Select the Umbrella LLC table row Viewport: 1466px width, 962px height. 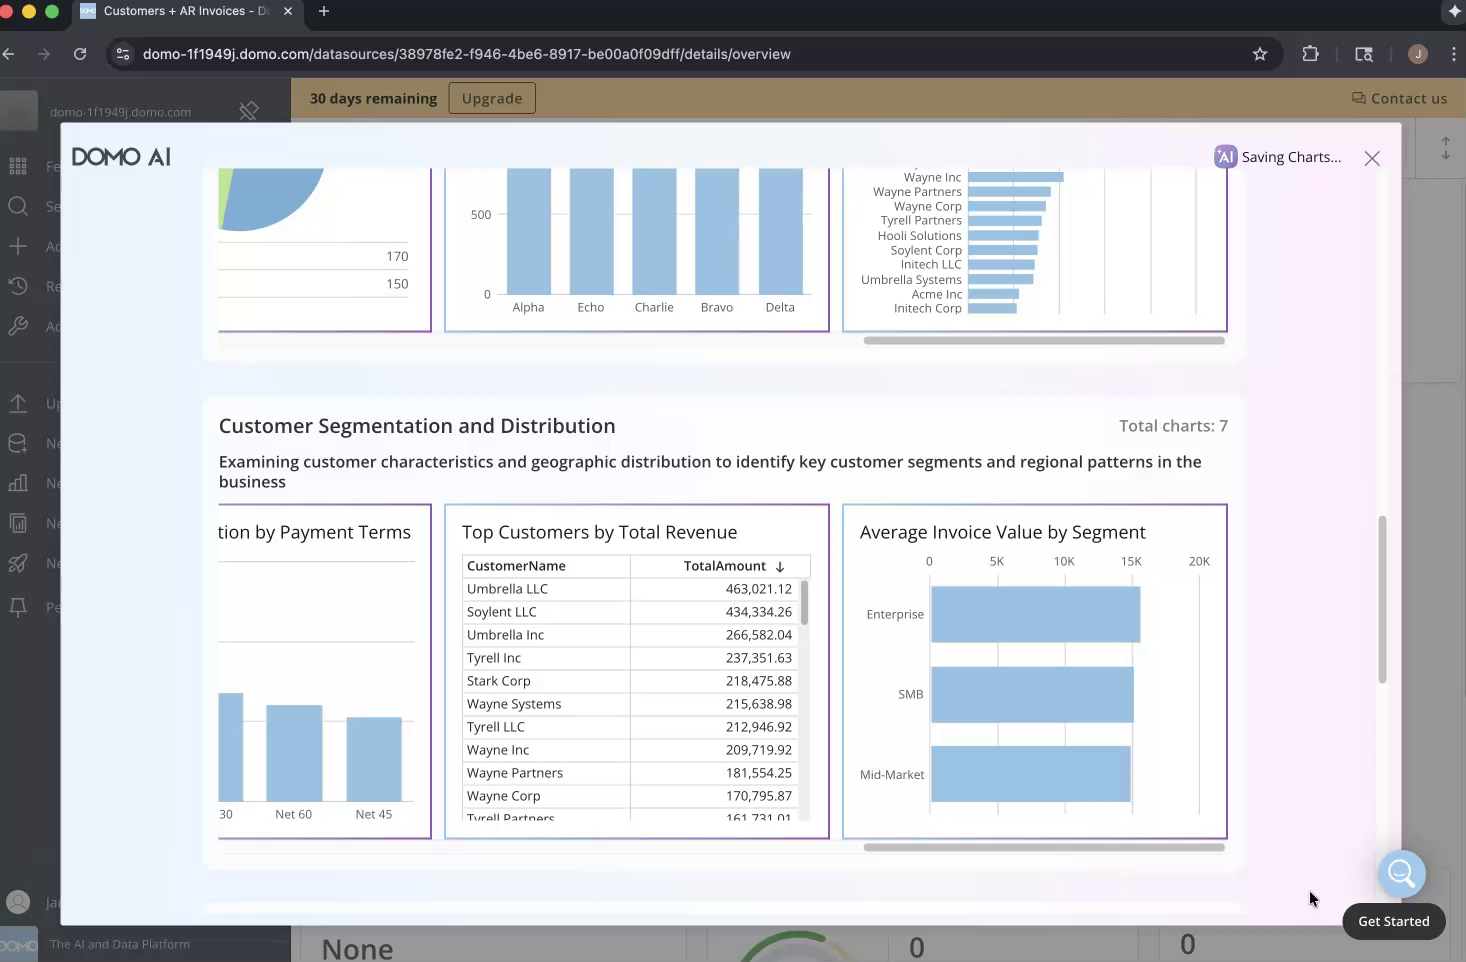click(631, 589)
